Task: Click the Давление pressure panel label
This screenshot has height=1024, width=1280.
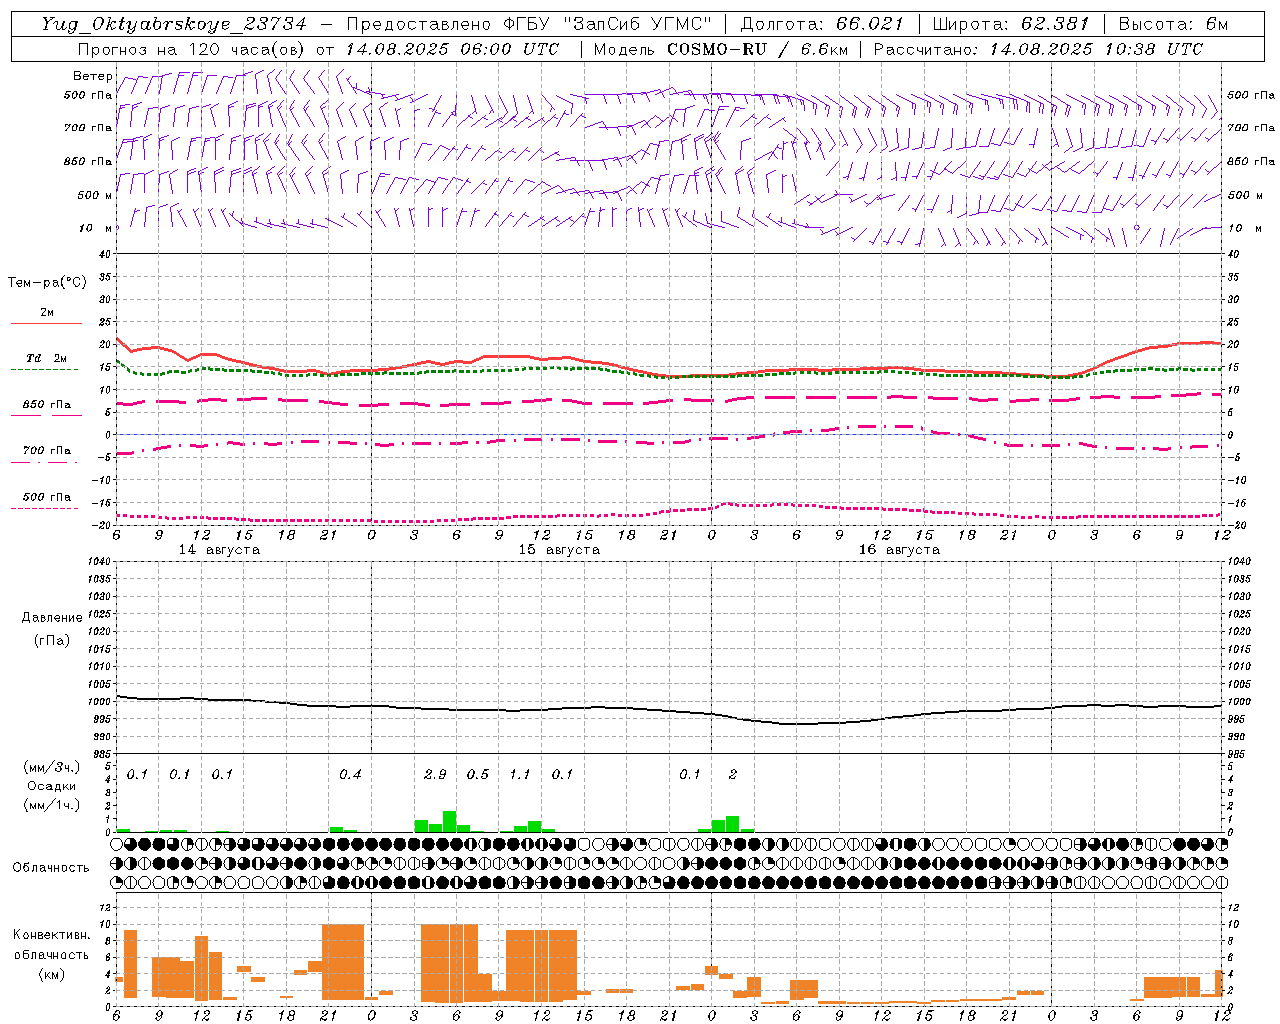Action: coord(52,617)
